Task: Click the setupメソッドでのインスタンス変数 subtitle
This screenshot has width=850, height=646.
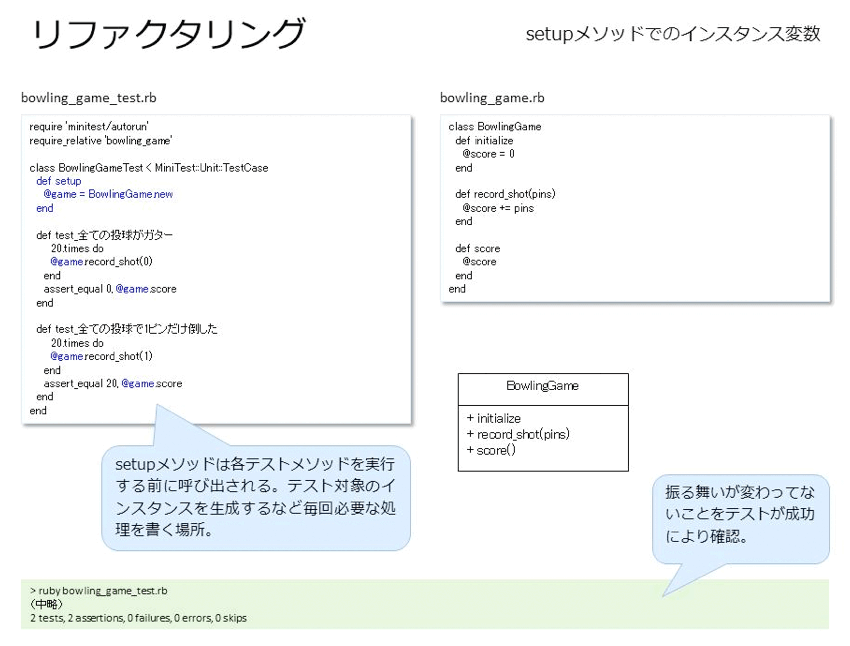Action: click(x=673, y=34)
